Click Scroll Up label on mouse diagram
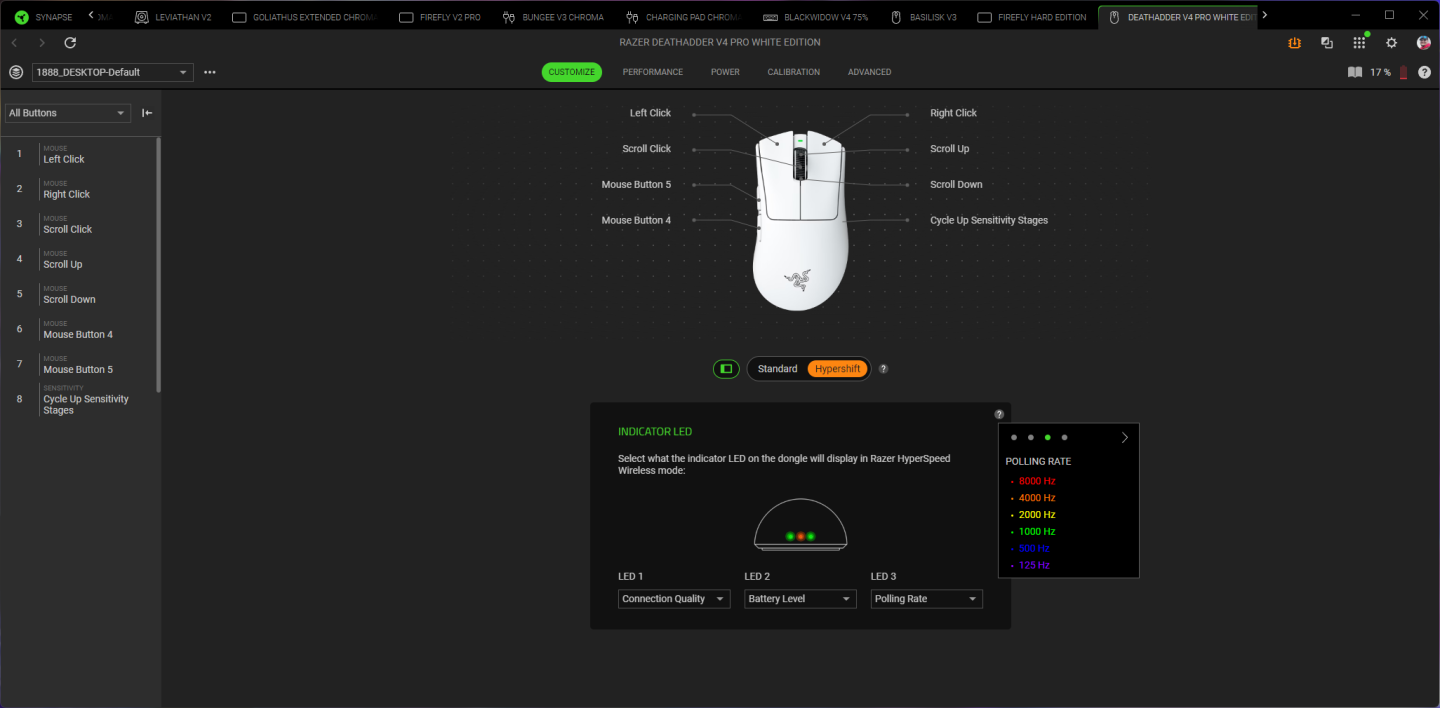1440x708 pixels. coord(949,149)
